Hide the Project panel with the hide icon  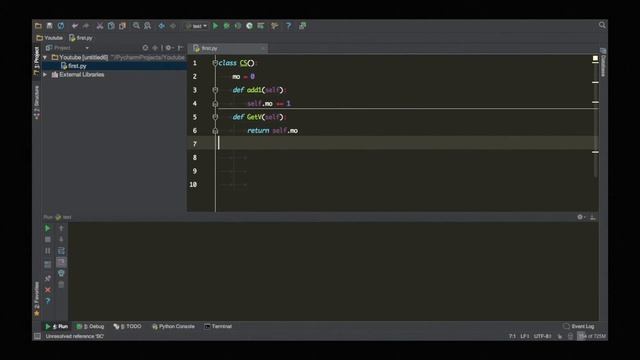coord(180,48)
